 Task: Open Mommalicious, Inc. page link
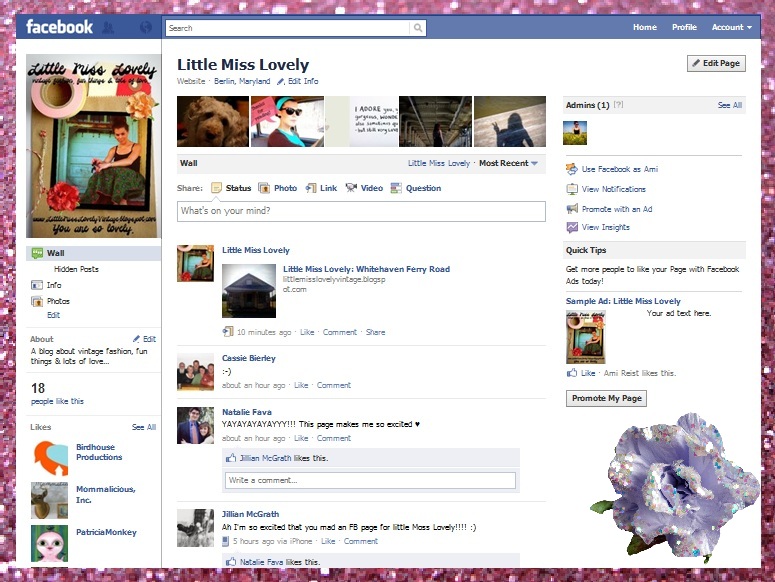pos(105,494)
